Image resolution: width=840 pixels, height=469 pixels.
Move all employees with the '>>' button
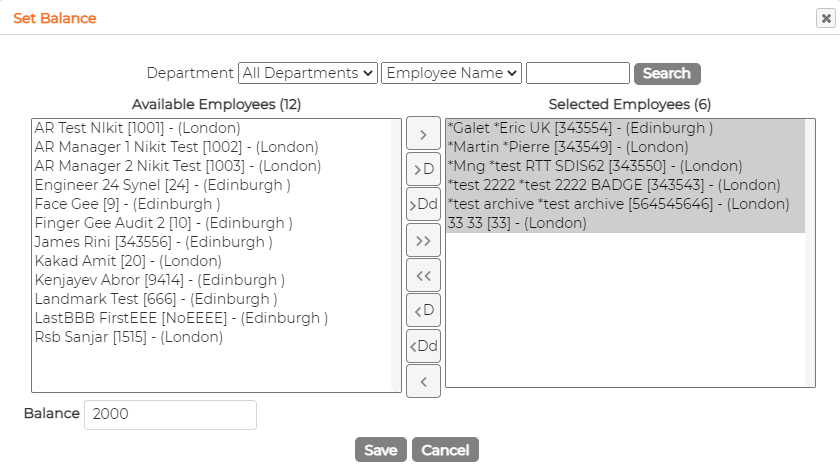[423, 240]
